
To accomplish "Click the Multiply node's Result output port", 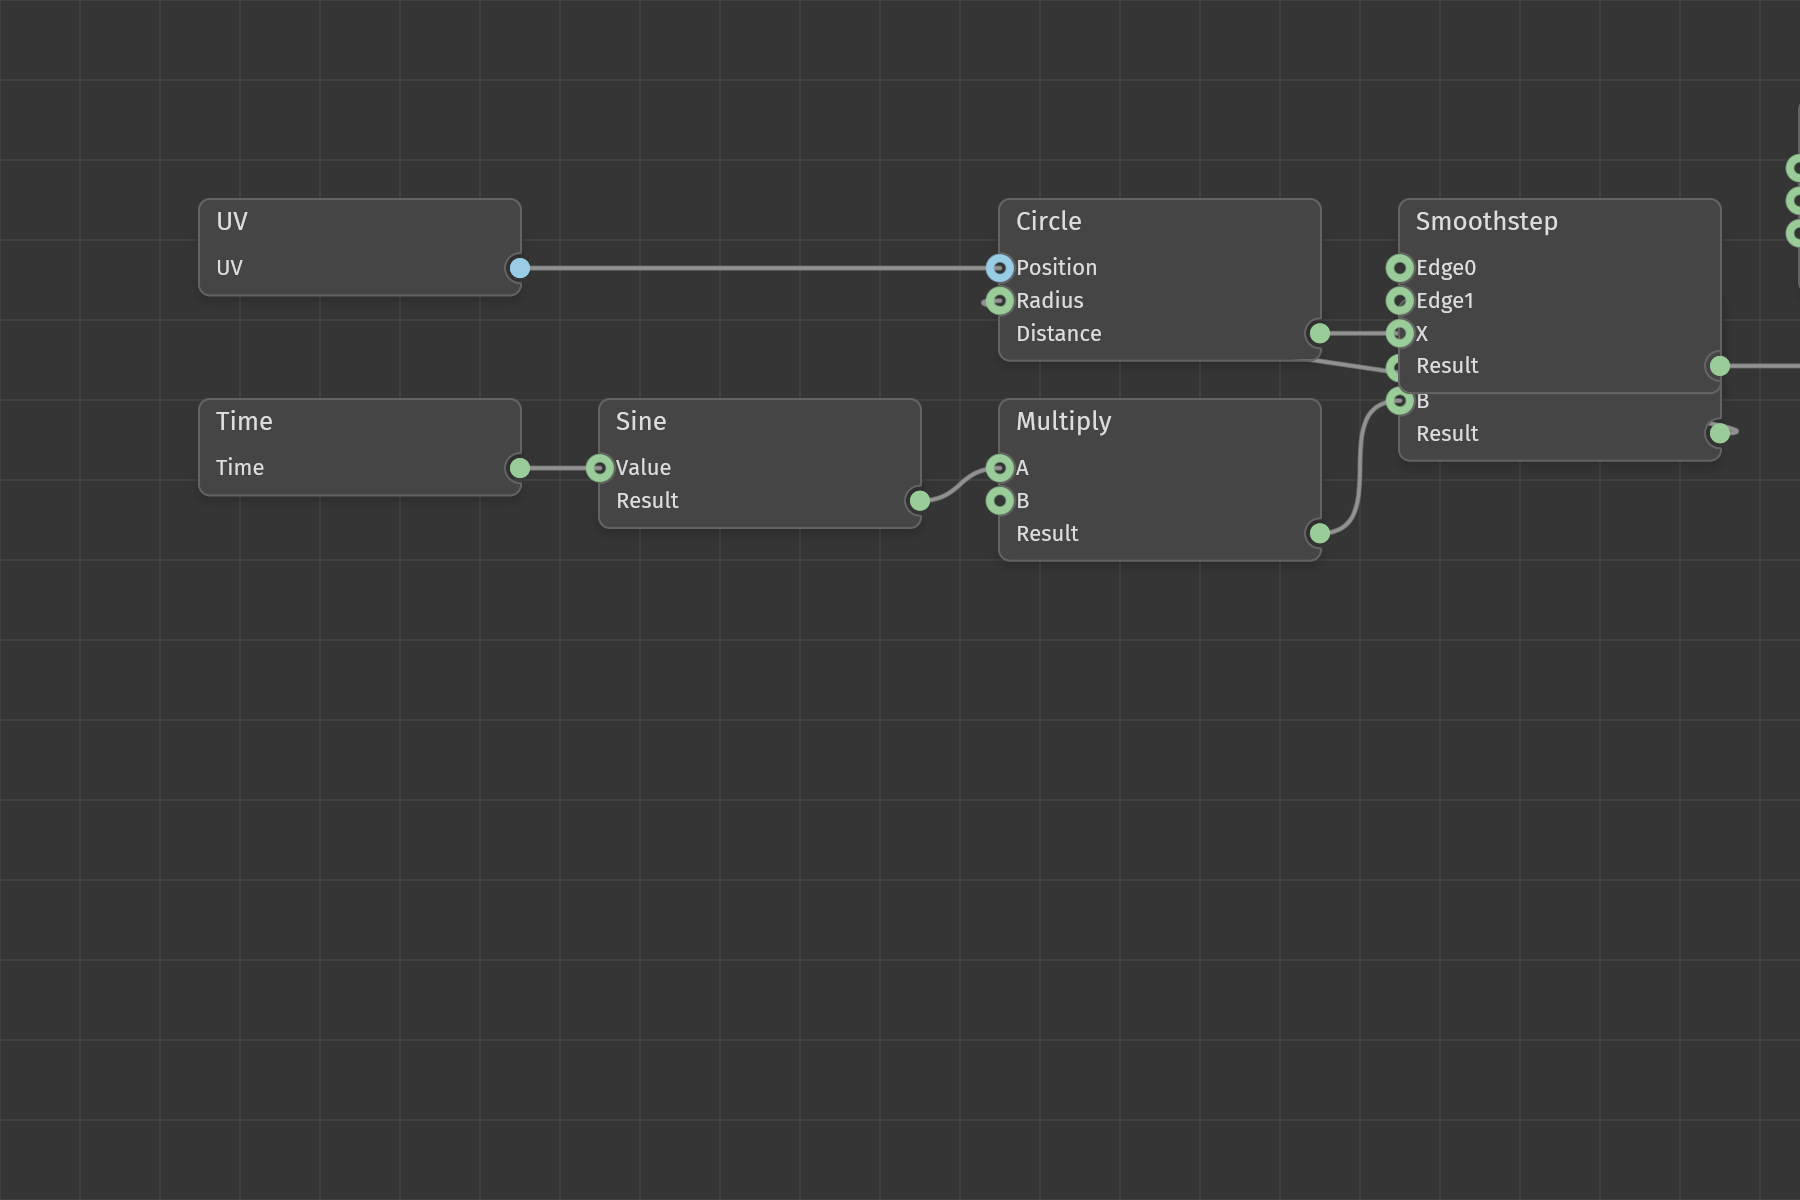I will click(x=1320, y=534).
